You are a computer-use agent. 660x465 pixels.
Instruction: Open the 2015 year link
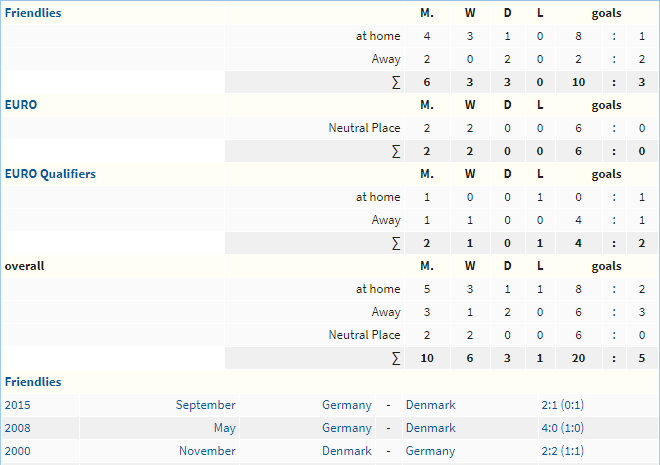click(18, 405)
